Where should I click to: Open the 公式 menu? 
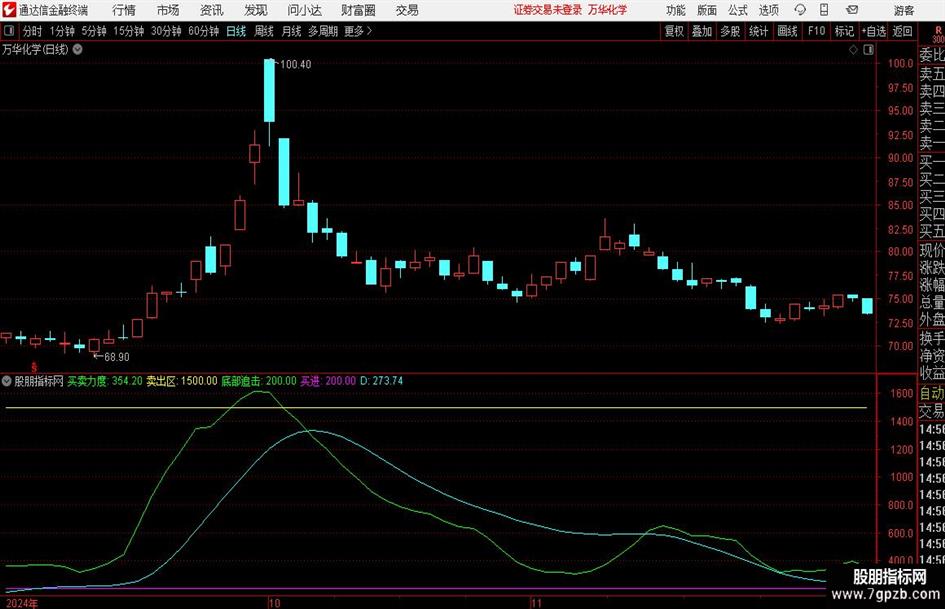tap(738, 10)
